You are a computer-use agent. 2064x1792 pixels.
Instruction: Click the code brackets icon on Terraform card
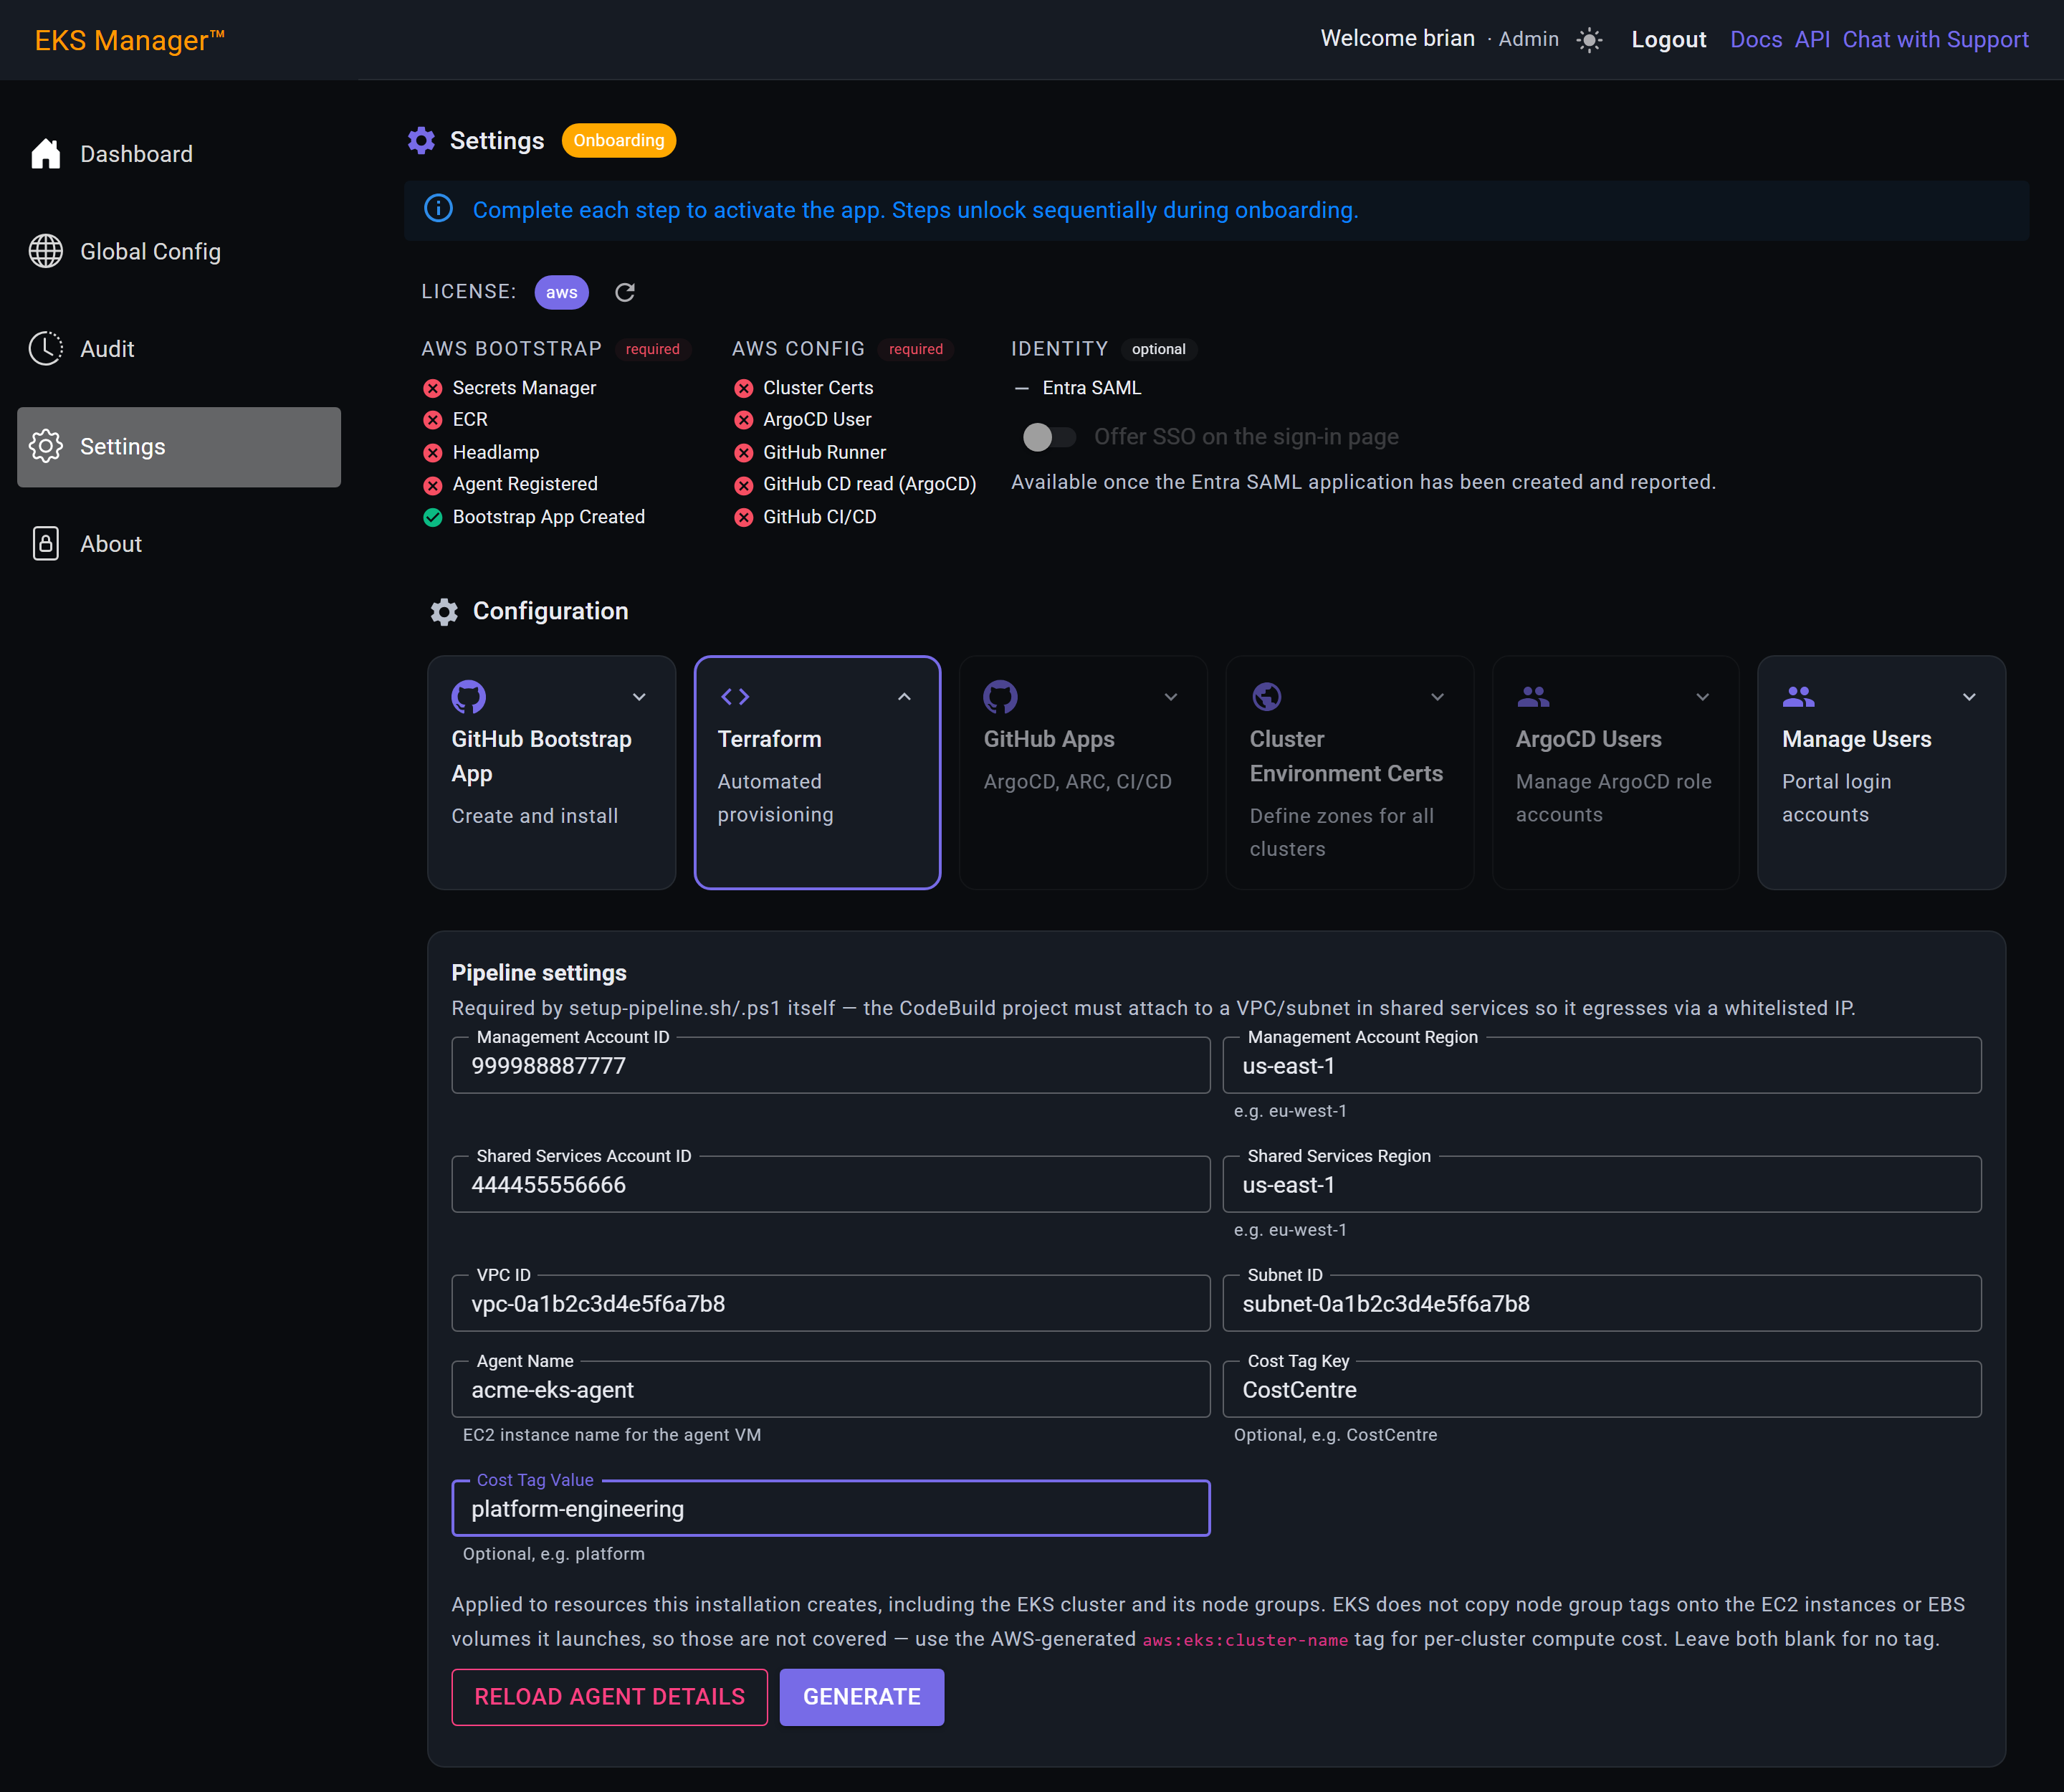pyautogui.click(x=735, y=697)
